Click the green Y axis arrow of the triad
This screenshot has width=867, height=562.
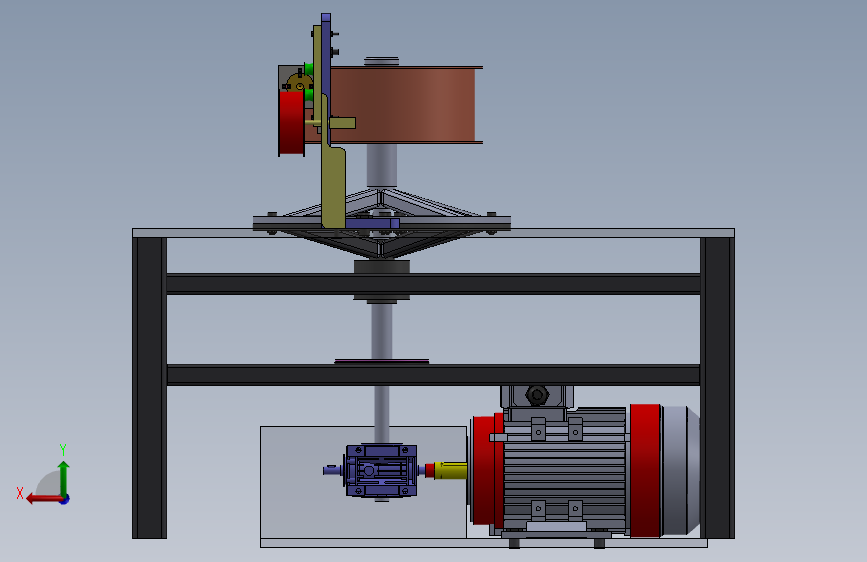64,478
